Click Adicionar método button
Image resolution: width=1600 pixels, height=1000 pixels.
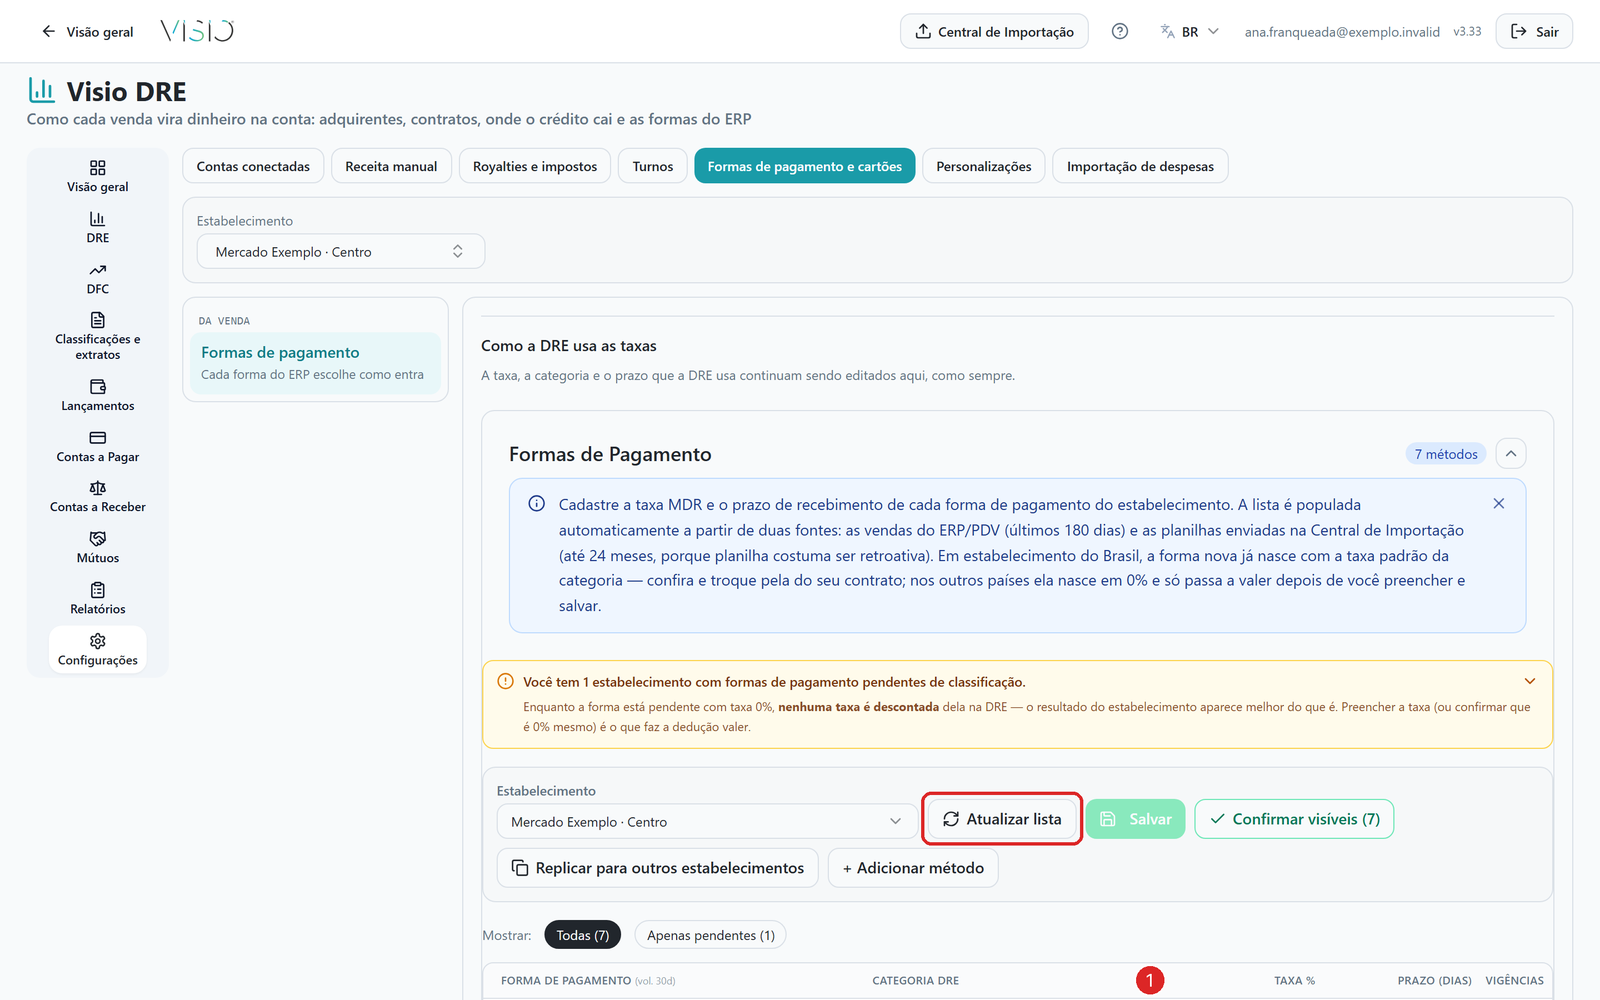[913, 867]
